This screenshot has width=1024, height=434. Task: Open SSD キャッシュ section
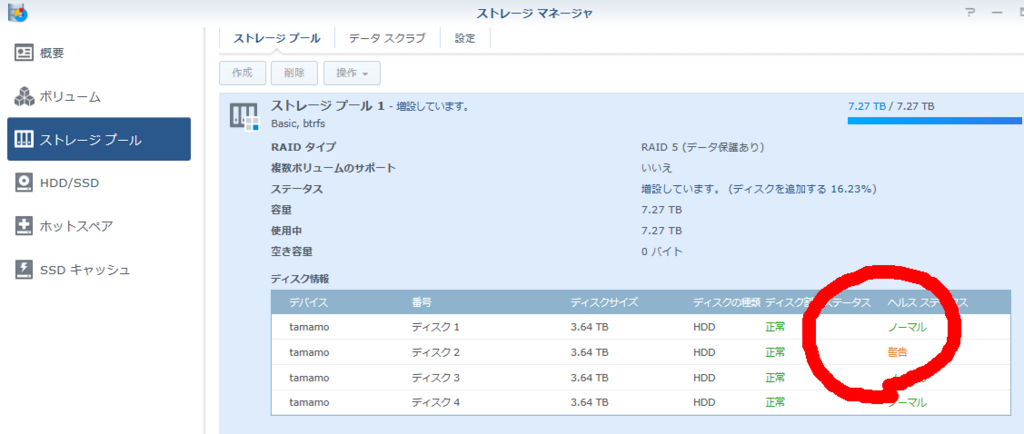pos(99,270)
